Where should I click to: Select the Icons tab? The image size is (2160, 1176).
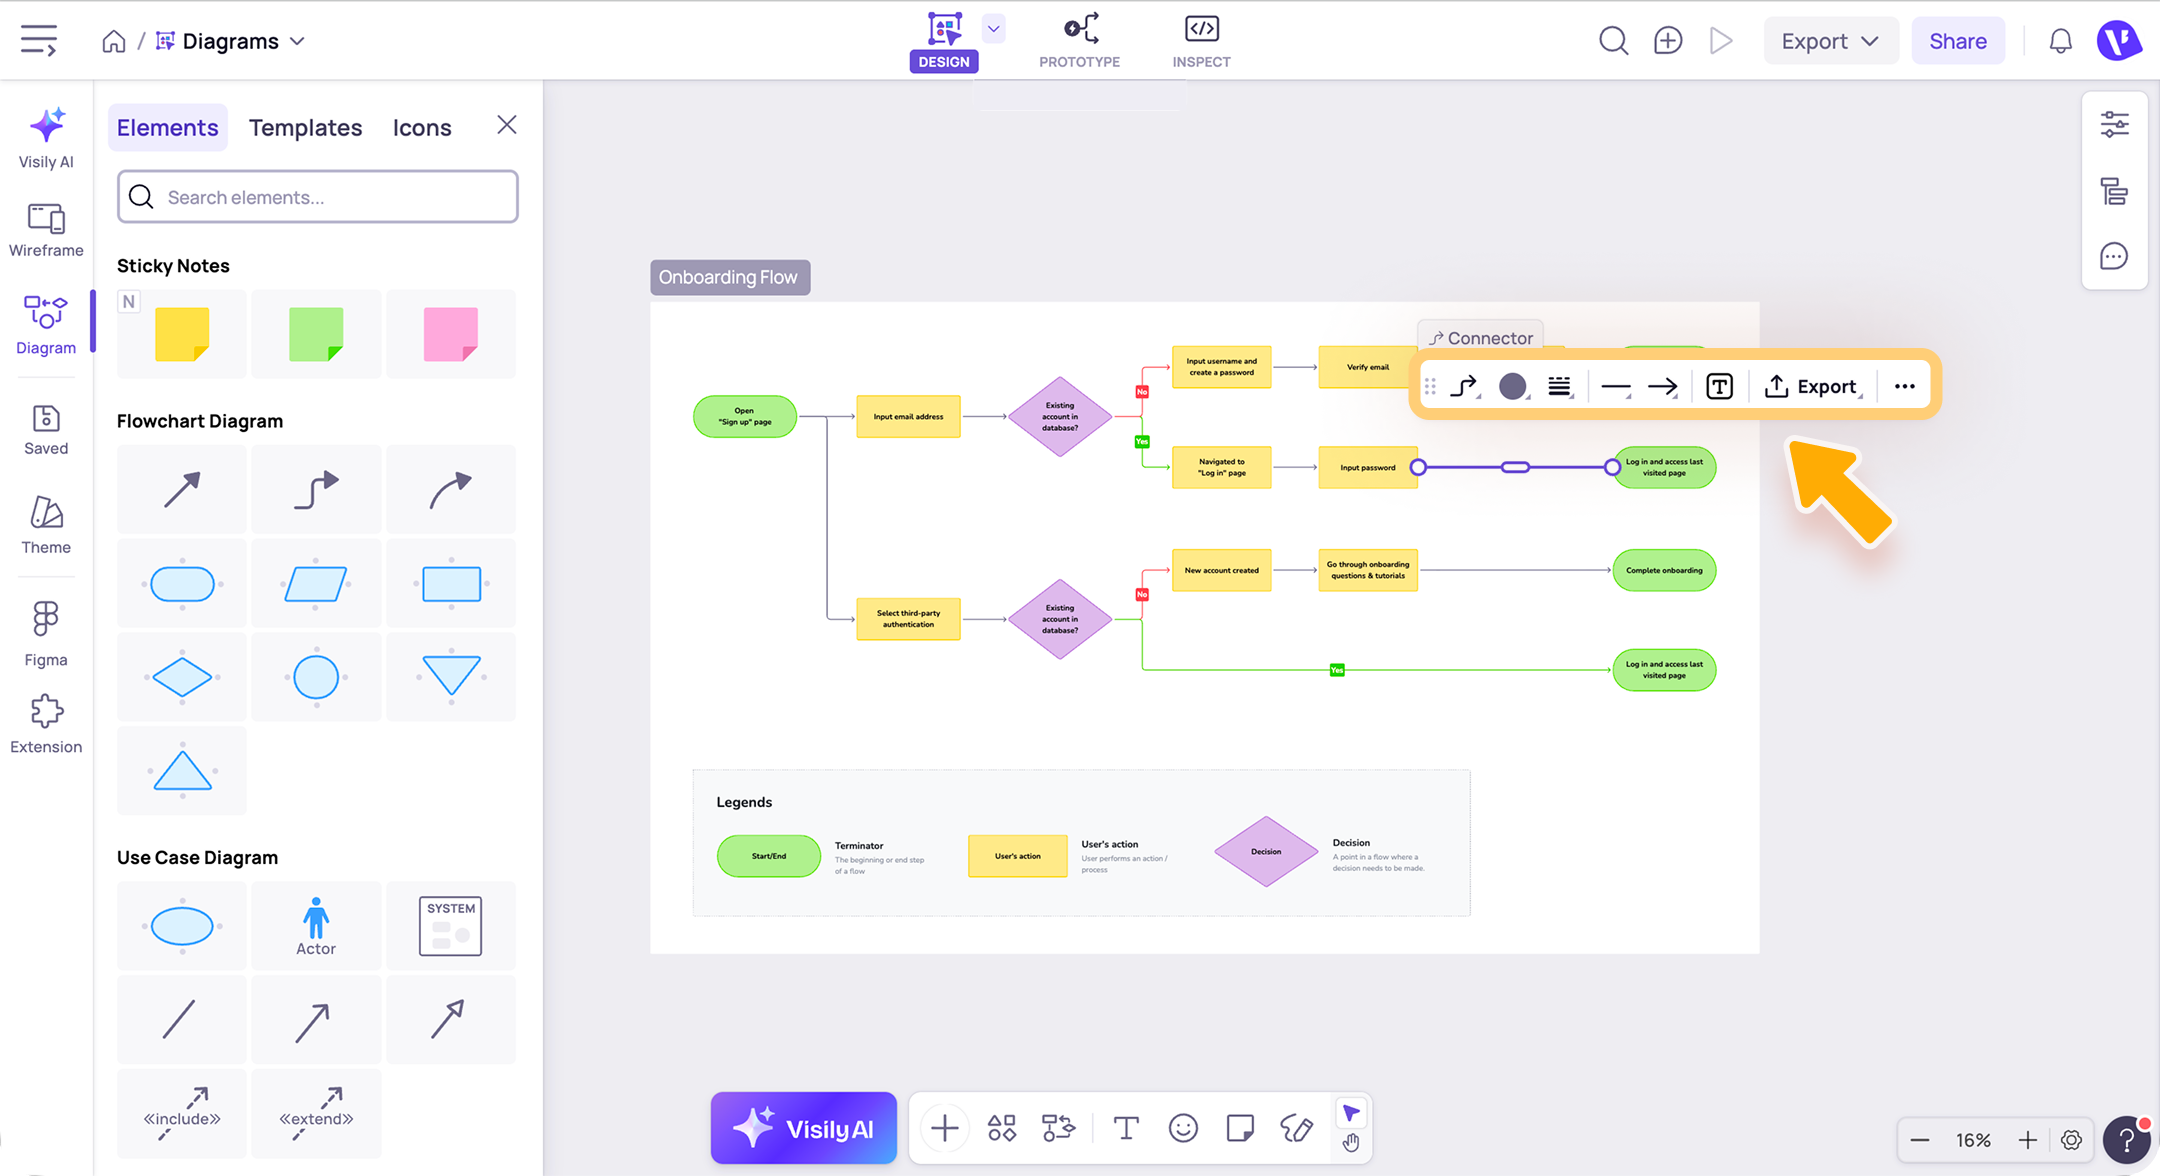(422, 127)
